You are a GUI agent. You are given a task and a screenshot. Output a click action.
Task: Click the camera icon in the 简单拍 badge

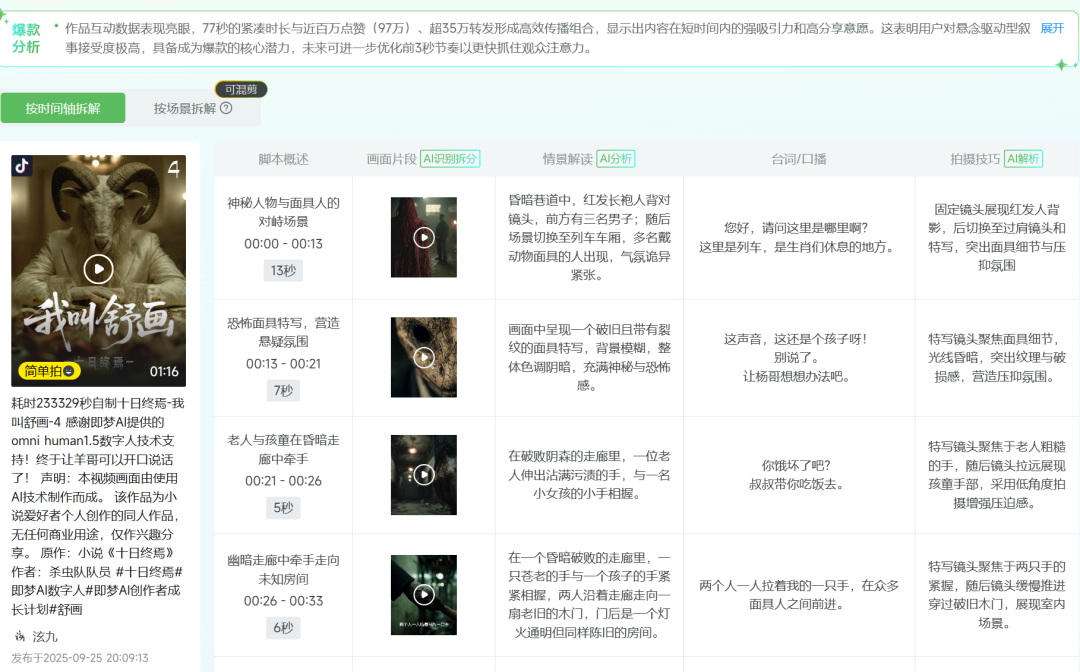70,371
